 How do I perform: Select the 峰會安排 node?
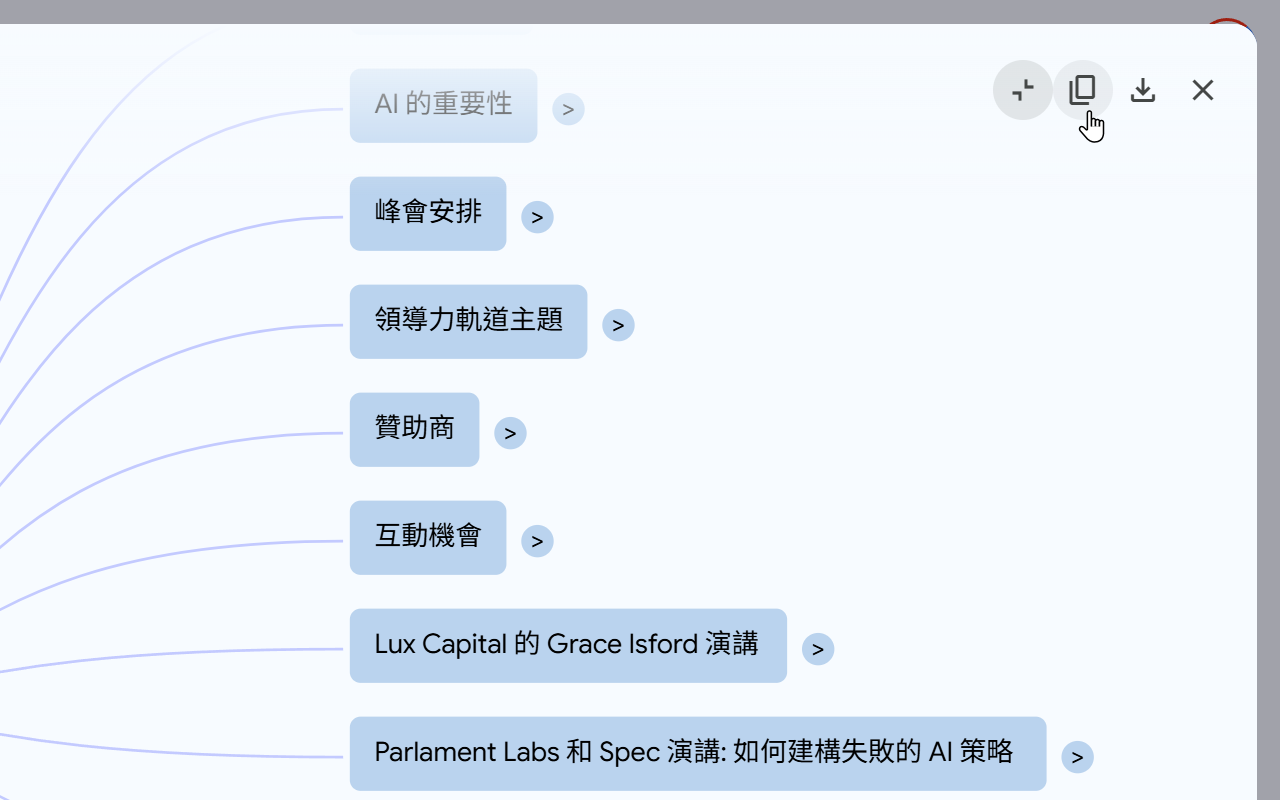tap(428, 213)
